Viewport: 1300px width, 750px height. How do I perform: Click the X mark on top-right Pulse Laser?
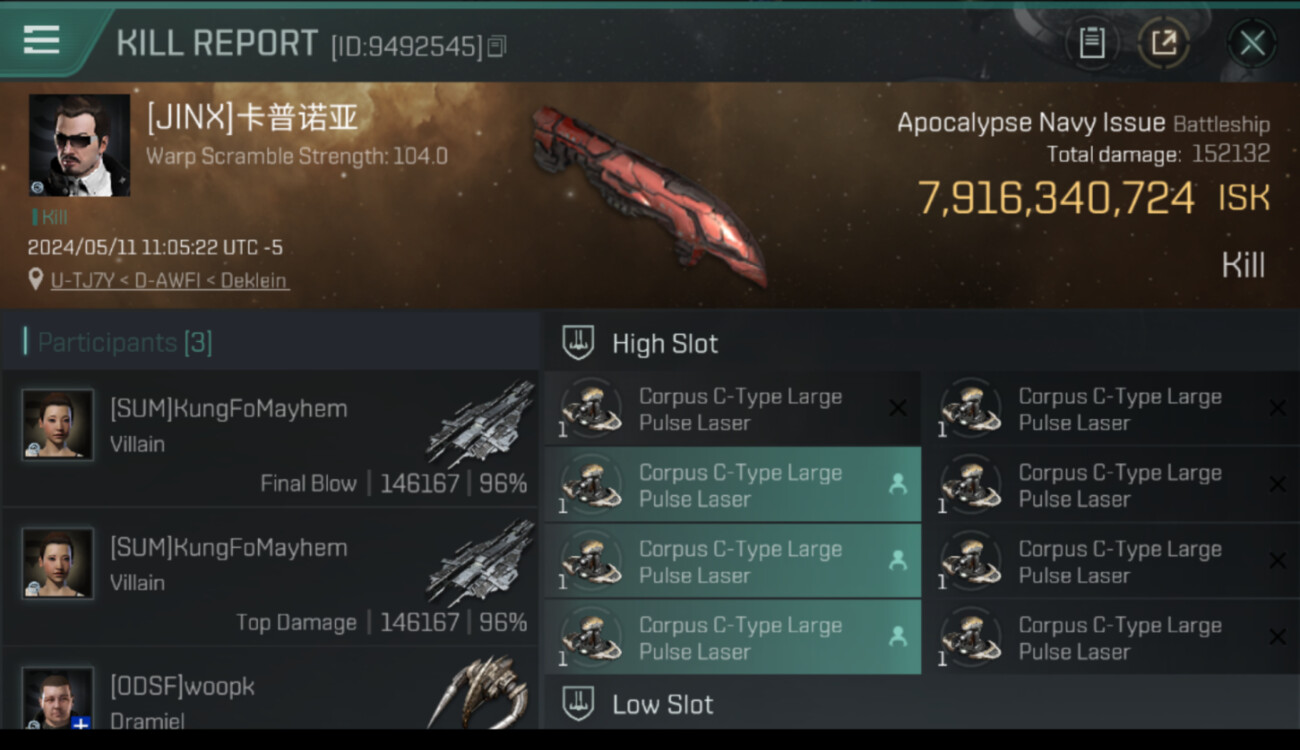click(1276, 408)
